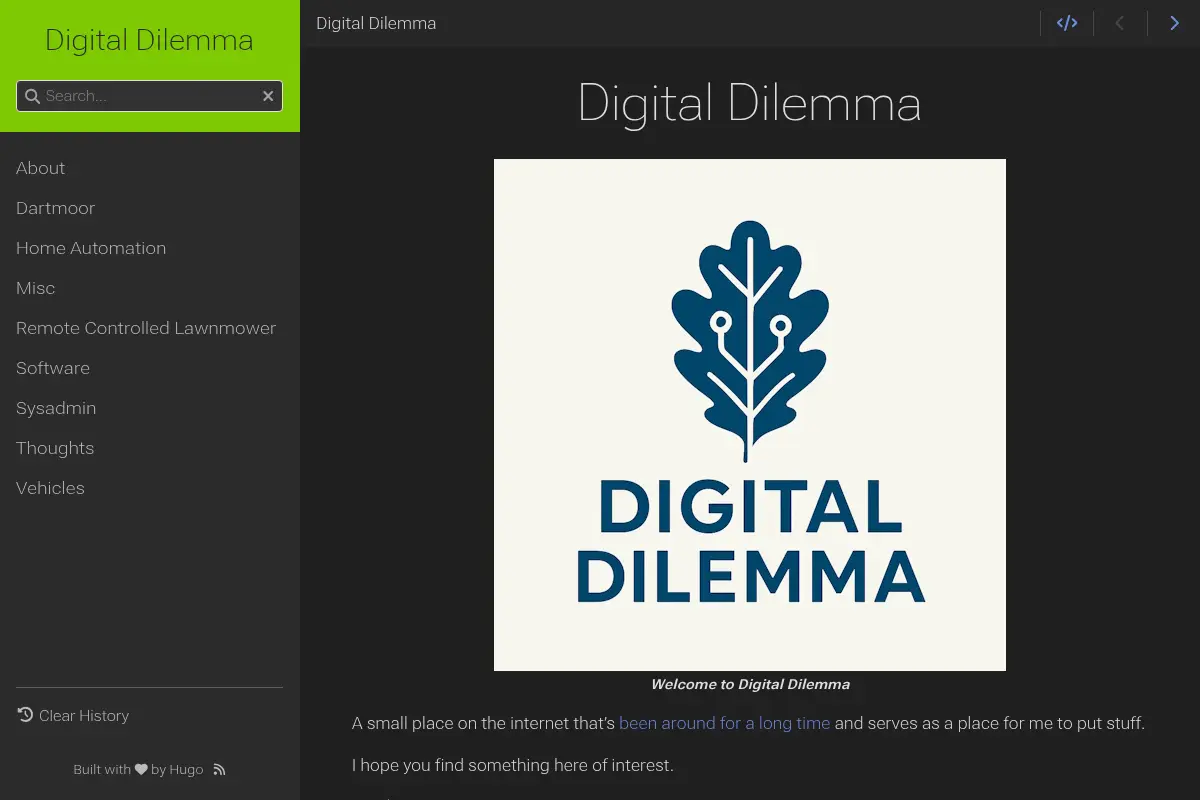Click the search magnifier icon
This screenshot has width=1200, height=800.
[32, 96]
